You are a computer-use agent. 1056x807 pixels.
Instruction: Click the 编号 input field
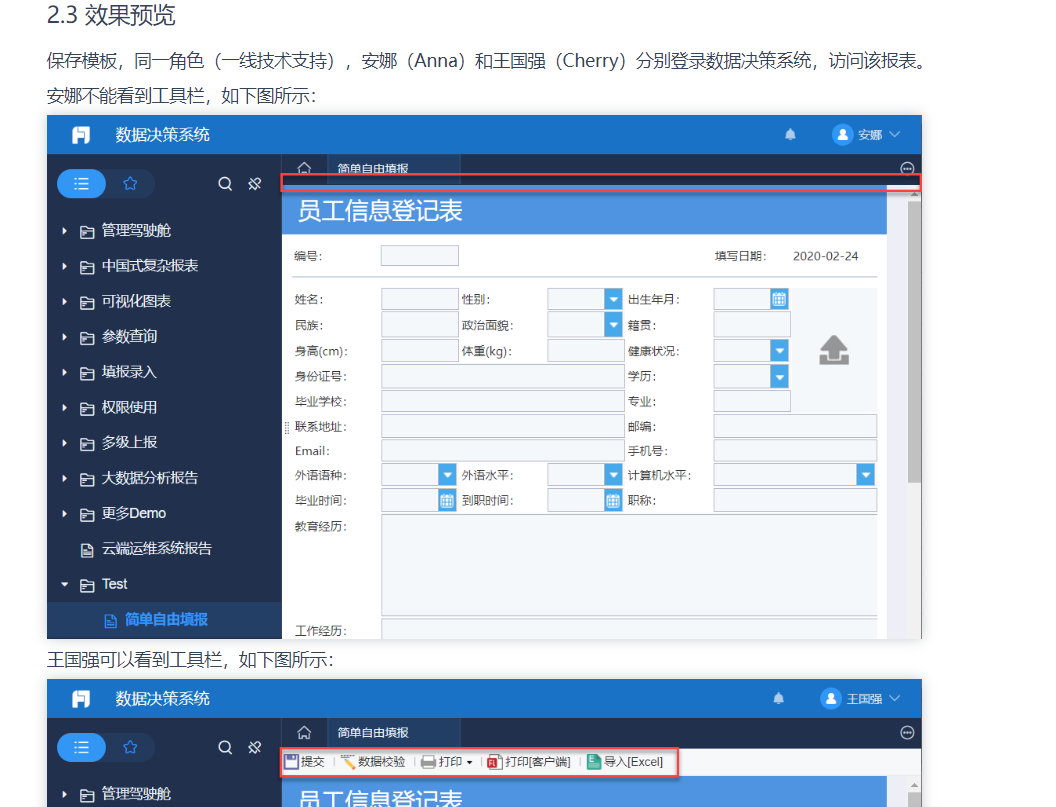(420, 256)
